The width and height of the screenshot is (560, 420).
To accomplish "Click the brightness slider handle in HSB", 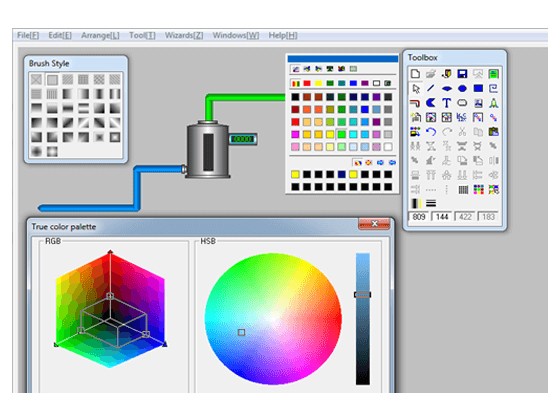I will point(362,295).
